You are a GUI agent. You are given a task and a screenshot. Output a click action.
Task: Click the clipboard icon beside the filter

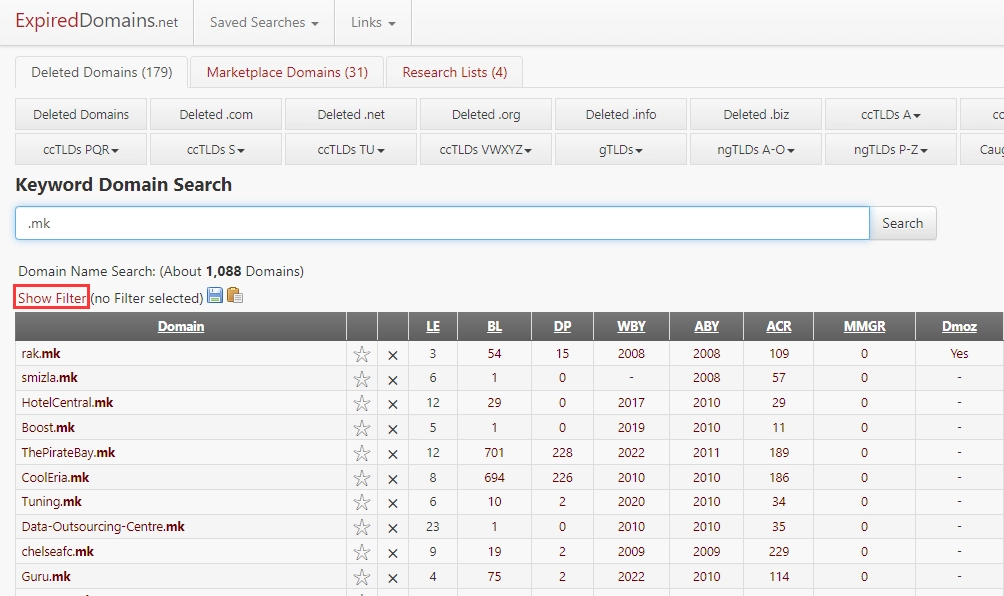coord(235,296)
